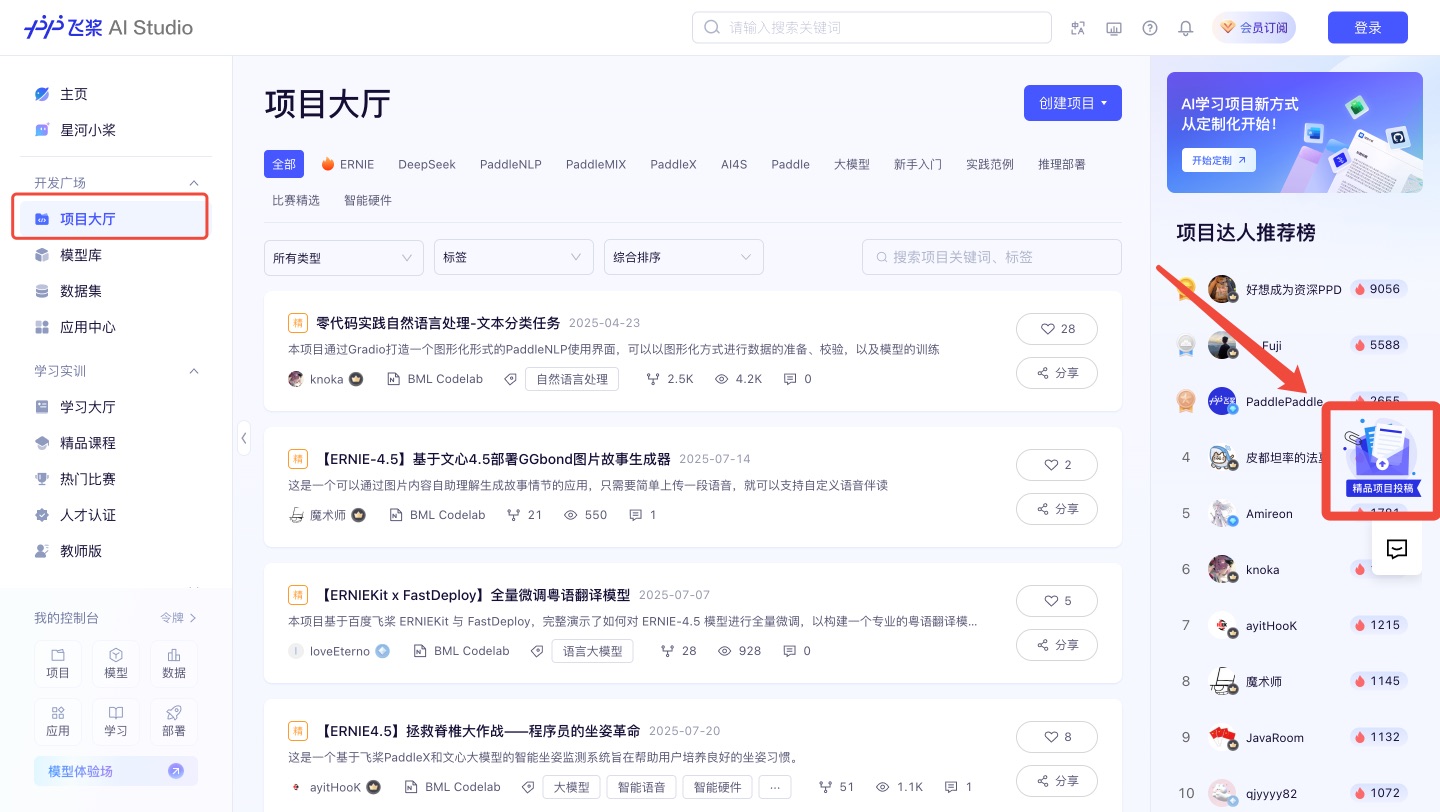Open the 零代码实践自然语言处理 project title
1440x812 pixels.
click(x=438, y=323)
